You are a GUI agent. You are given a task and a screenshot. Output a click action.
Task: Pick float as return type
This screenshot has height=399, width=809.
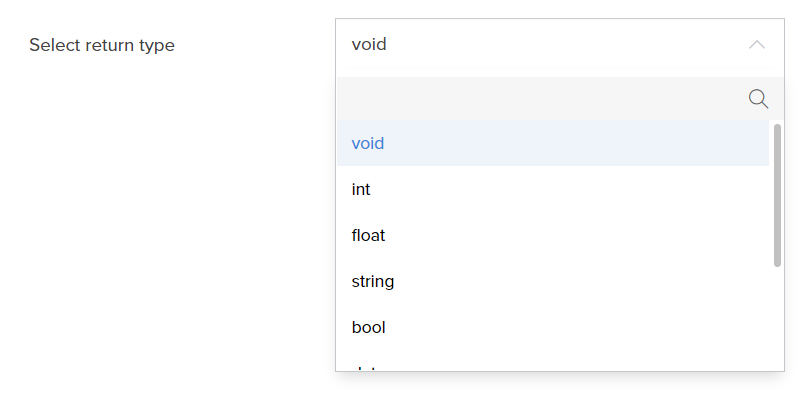368,235
